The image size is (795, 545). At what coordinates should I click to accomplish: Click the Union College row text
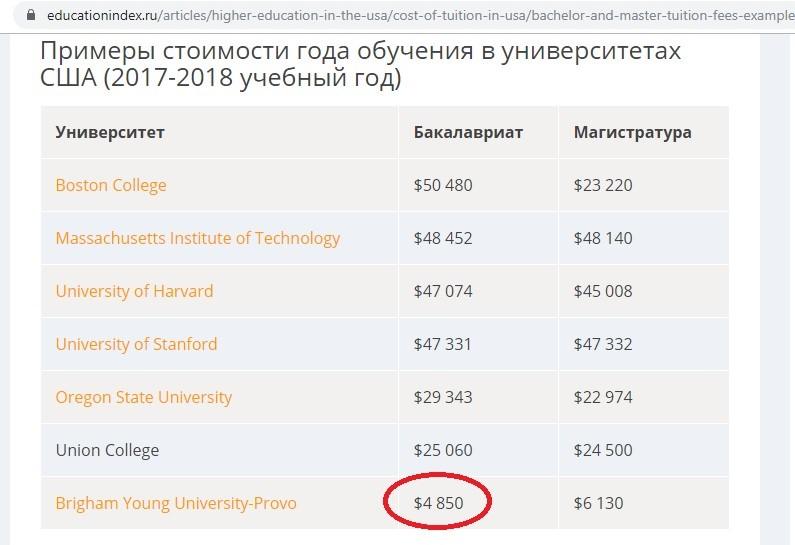(x=107, y=450)
